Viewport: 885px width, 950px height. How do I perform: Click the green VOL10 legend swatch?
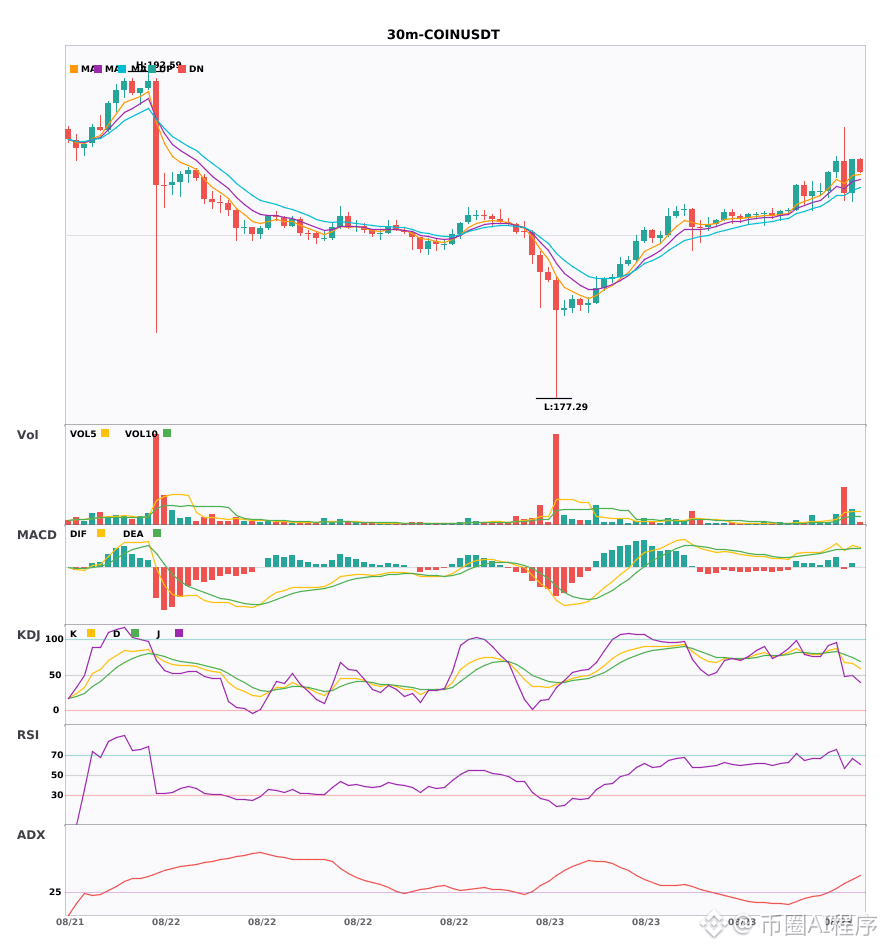pyautogui.click(x=167, y=433)
